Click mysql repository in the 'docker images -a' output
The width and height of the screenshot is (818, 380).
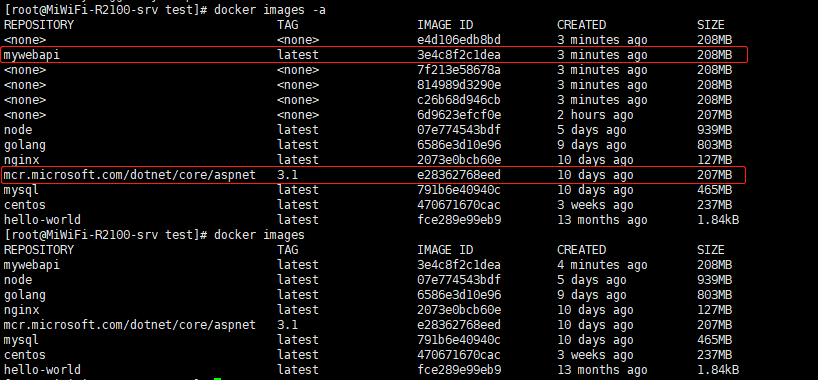pyautogui.click(x=21, y=190)
